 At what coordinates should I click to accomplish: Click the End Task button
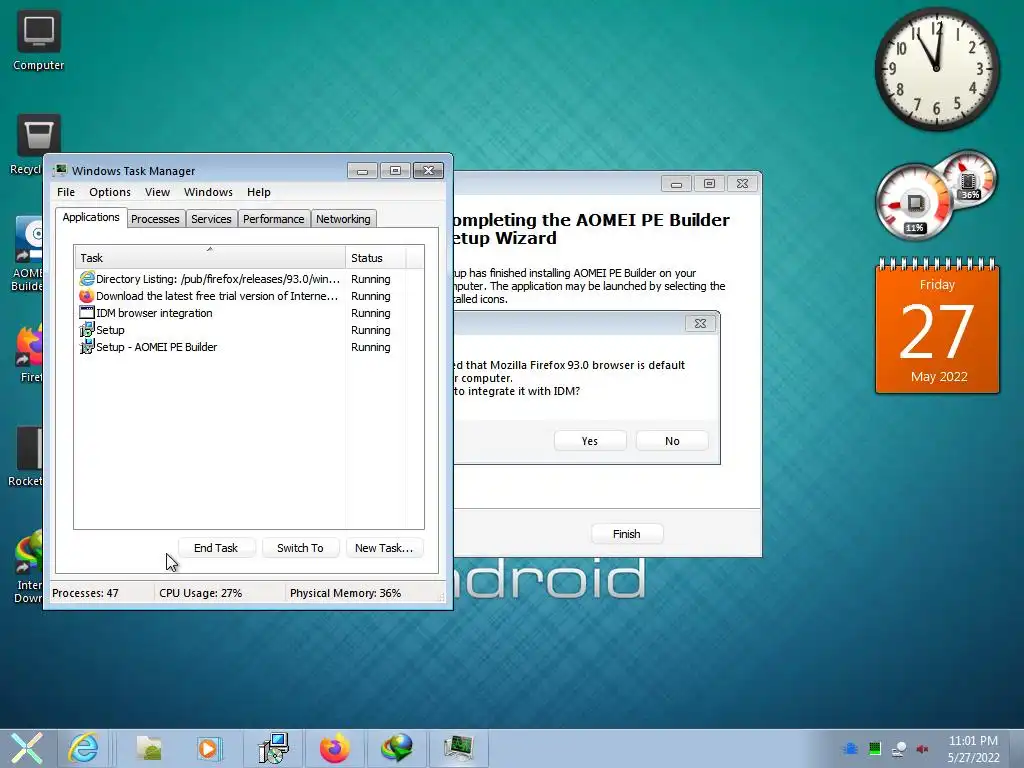(x=216, y=548)
